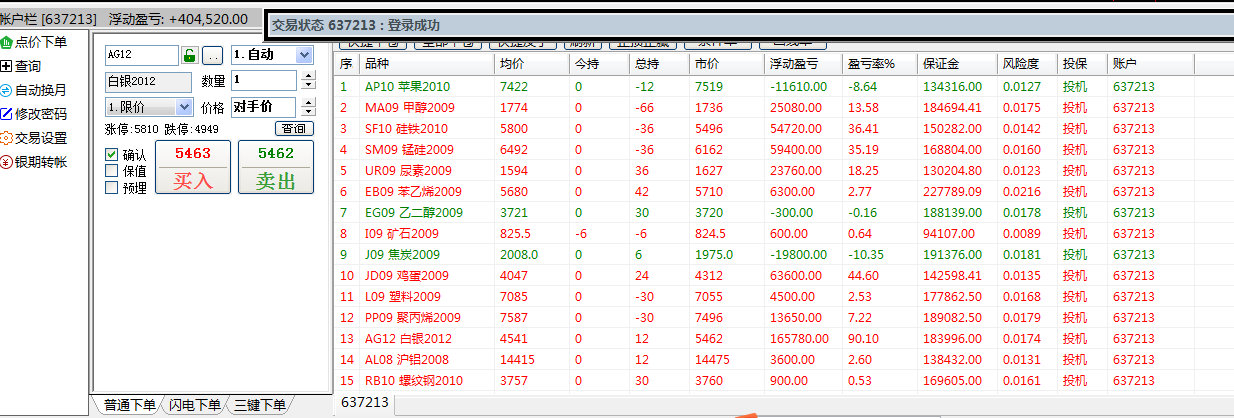Select the 'SM09 锰硅2009' position row
Screen dimensions: 1234x418
pos(766,150)
